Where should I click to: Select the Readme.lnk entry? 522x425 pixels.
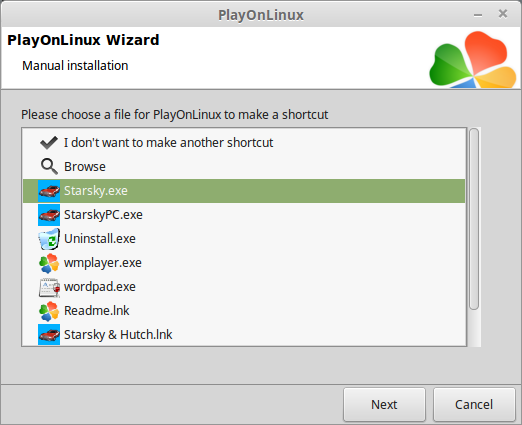(244, 311)
